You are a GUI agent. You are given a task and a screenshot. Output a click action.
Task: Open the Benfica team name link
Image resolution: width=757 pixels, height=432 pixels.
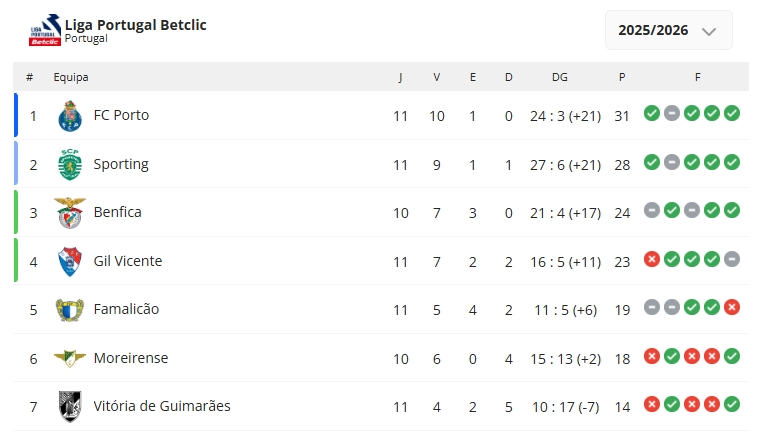pos(118,212)
